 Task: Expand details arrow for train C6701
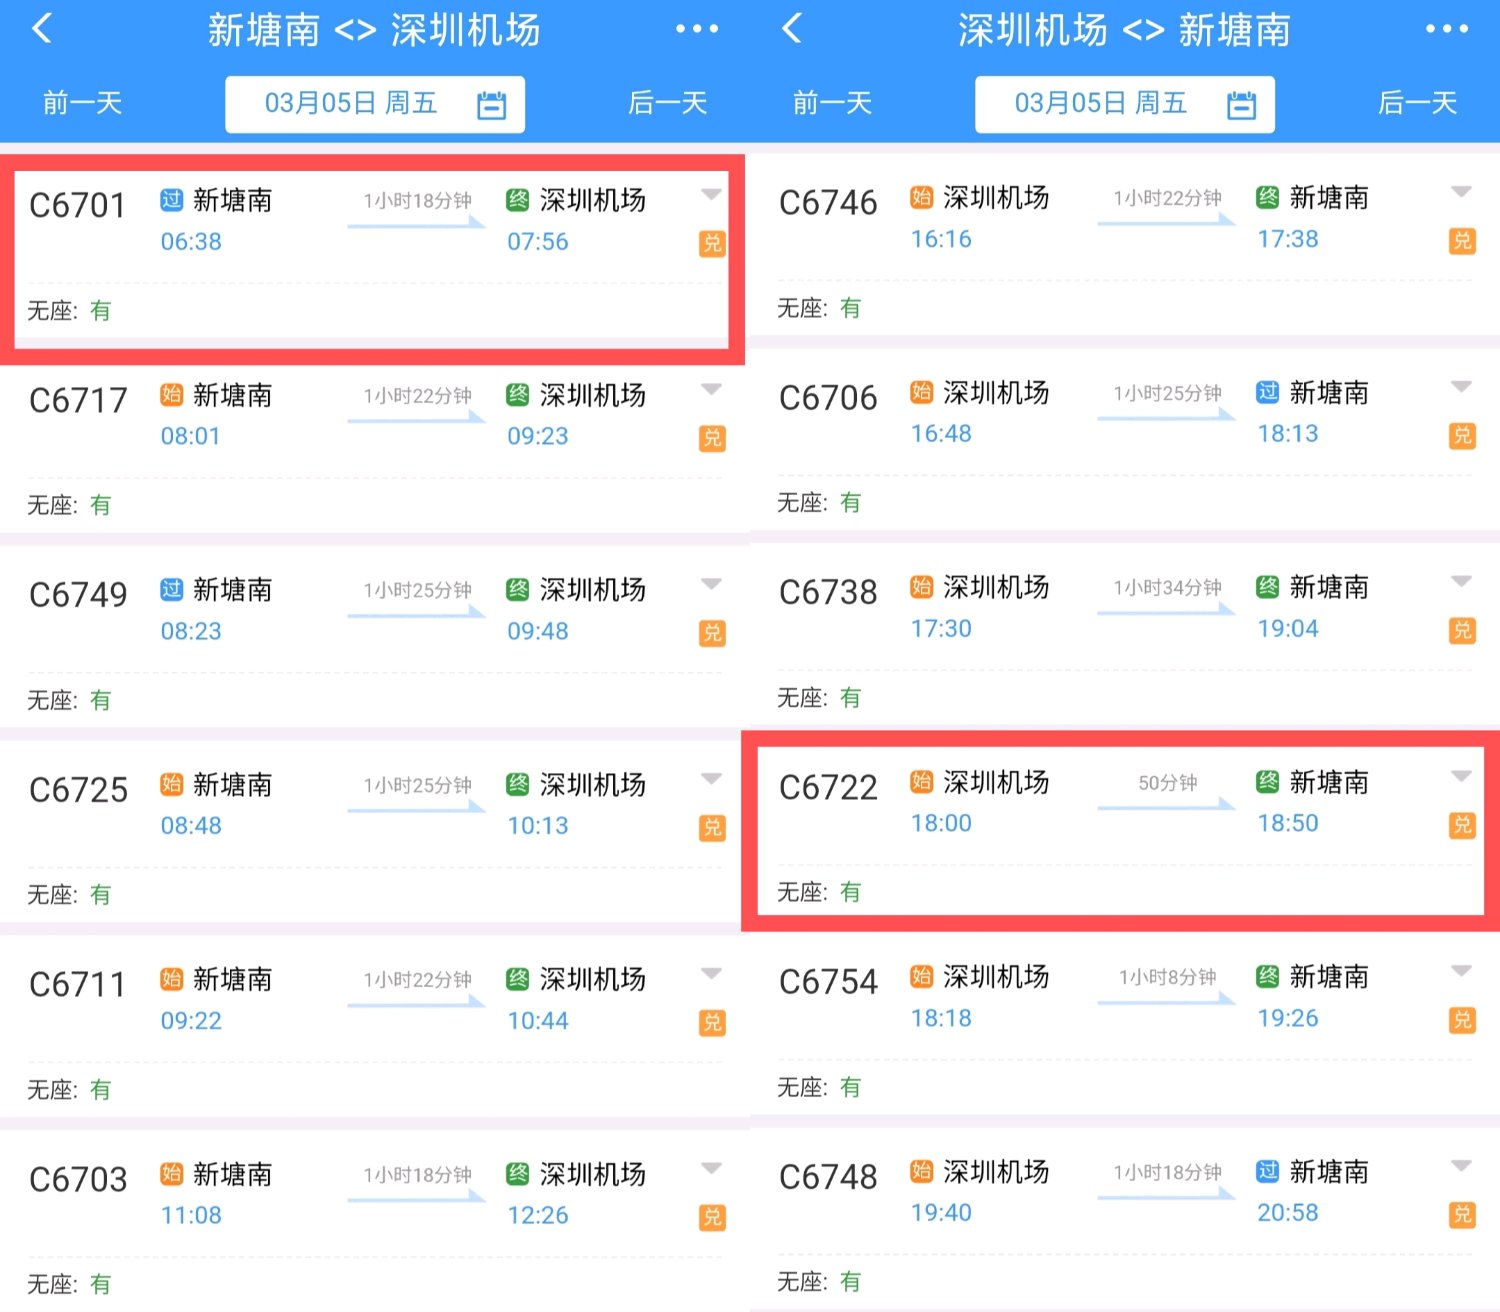[711, 195]
